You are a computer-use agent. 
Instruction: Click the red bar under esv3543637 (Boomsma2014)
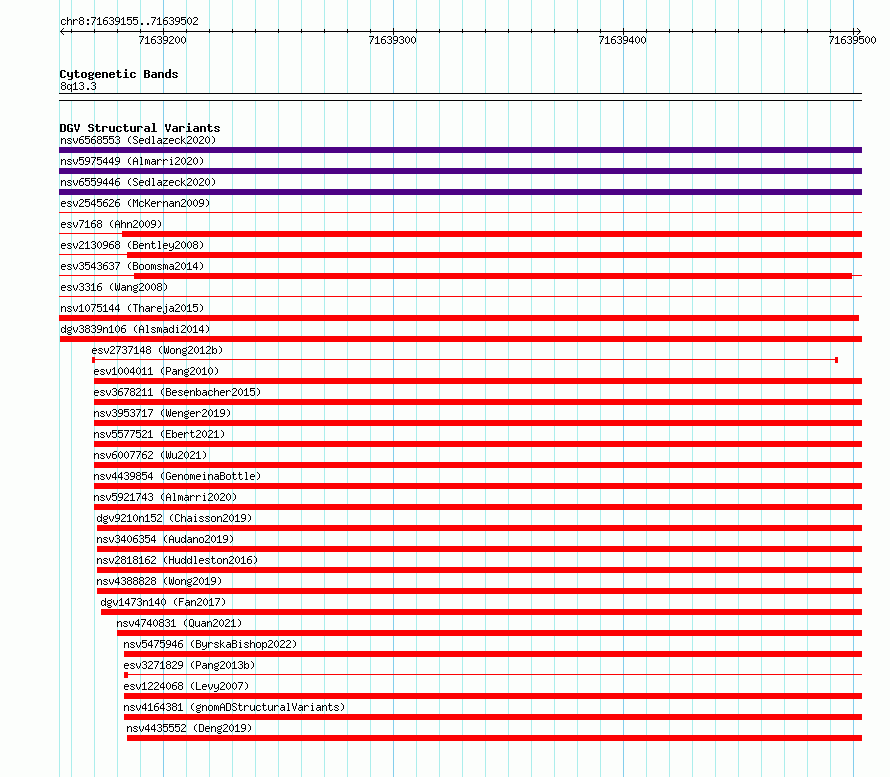(x=493, y=276)
